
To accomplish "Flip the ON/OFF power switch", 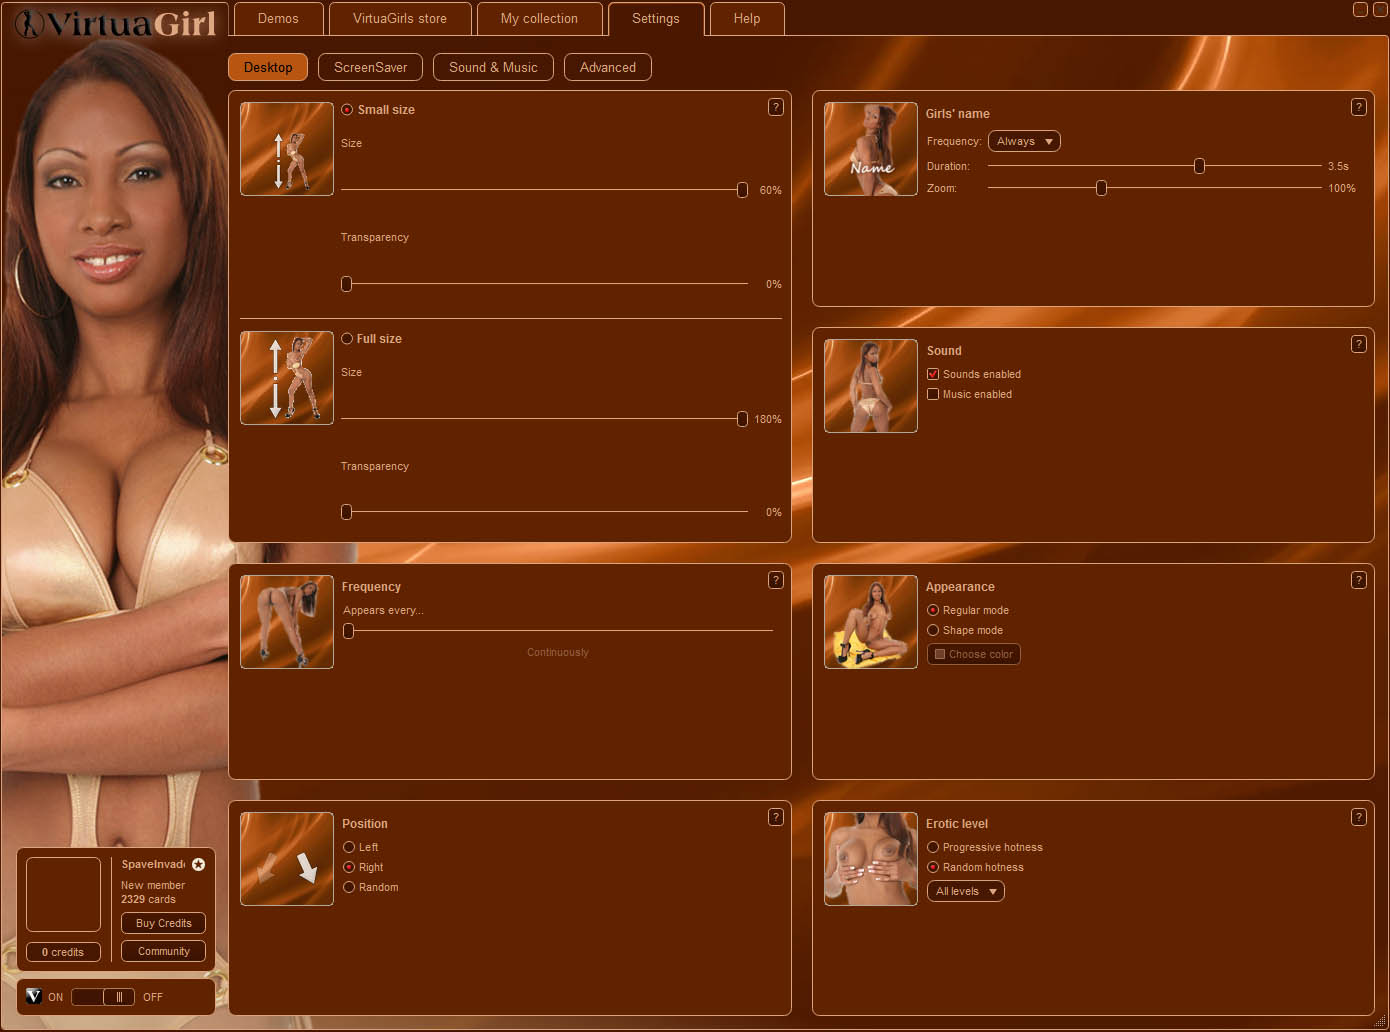I will click(103, 997).
